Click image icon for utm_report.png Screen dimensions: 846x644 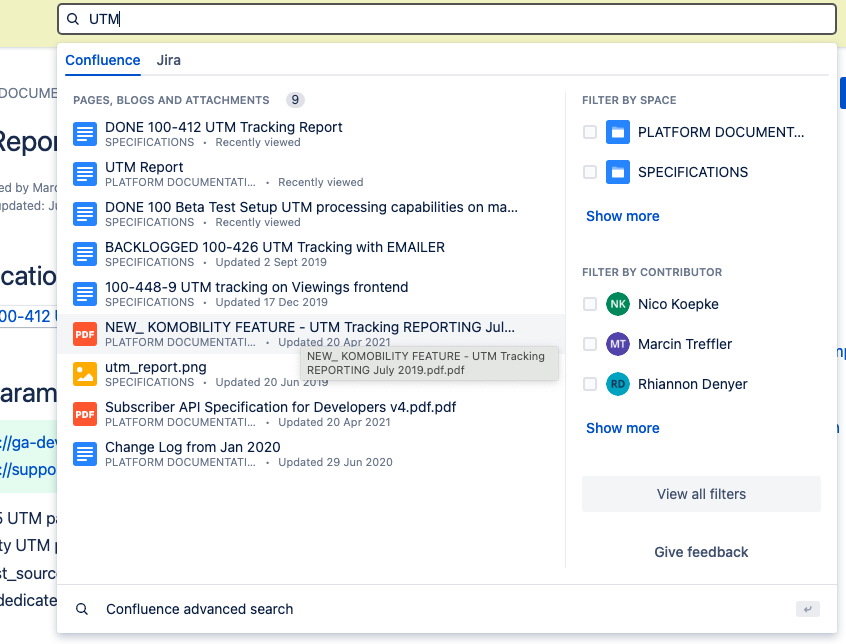(x=85, y=374)
